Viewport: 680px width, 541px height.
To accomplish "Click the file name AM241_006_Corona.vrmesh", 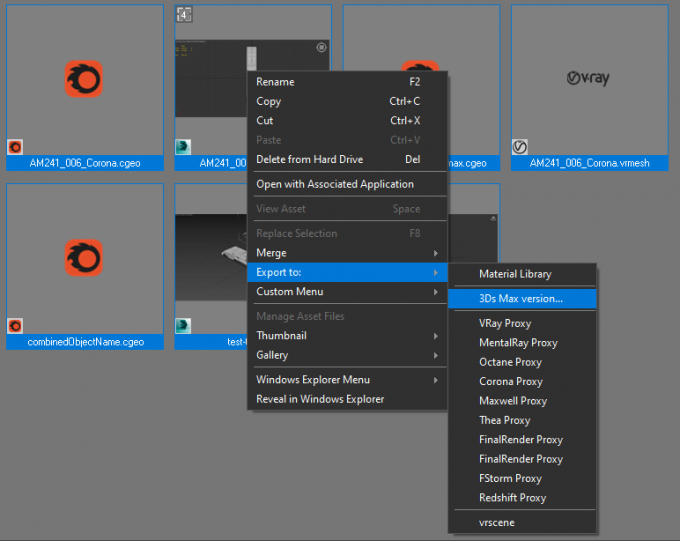I will coord(590,163).
